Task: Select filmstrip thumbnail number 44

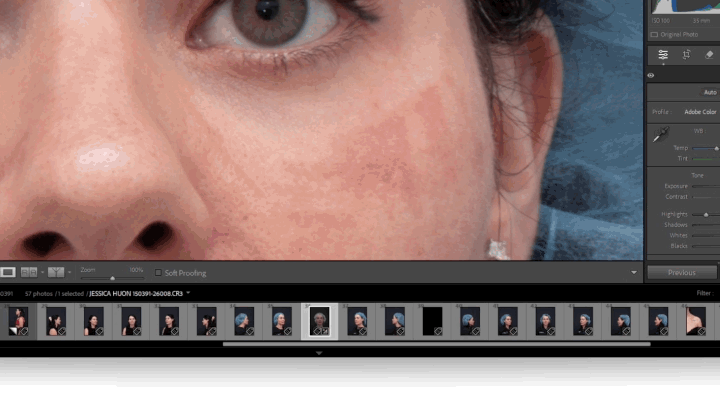Action: 621,321
